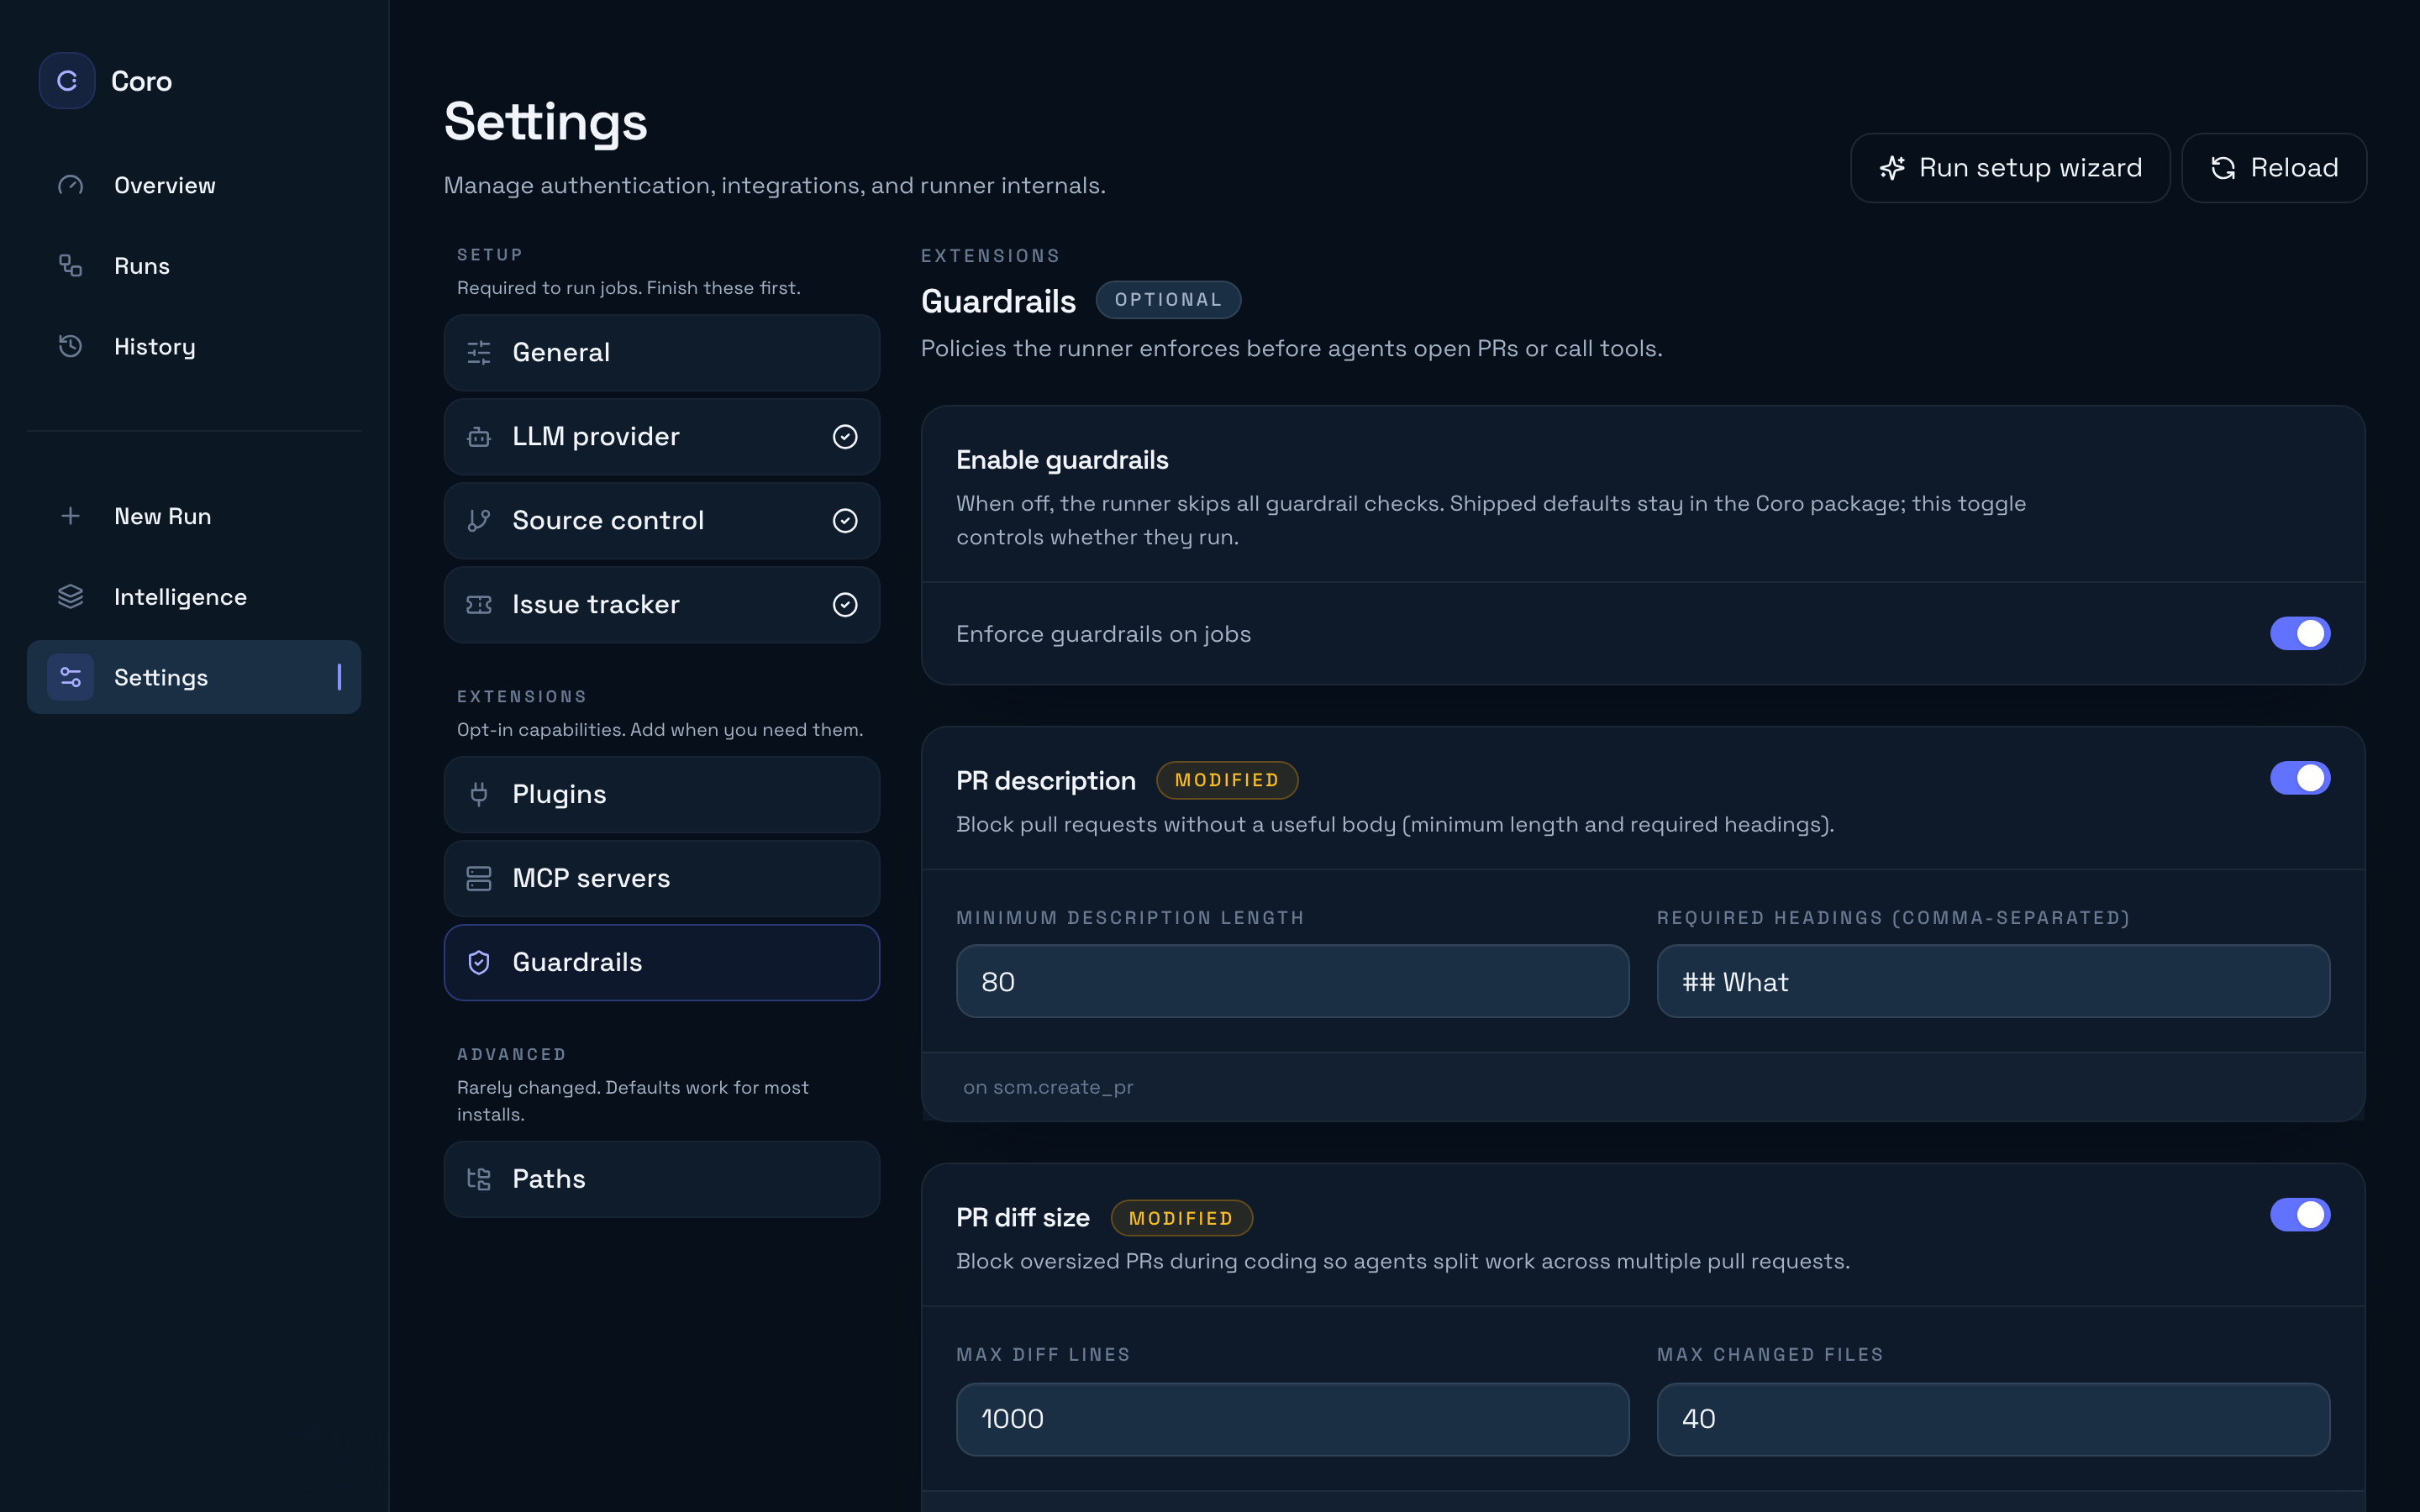
Task: Select Settings in the sidebar
Action: coord(194,677)
